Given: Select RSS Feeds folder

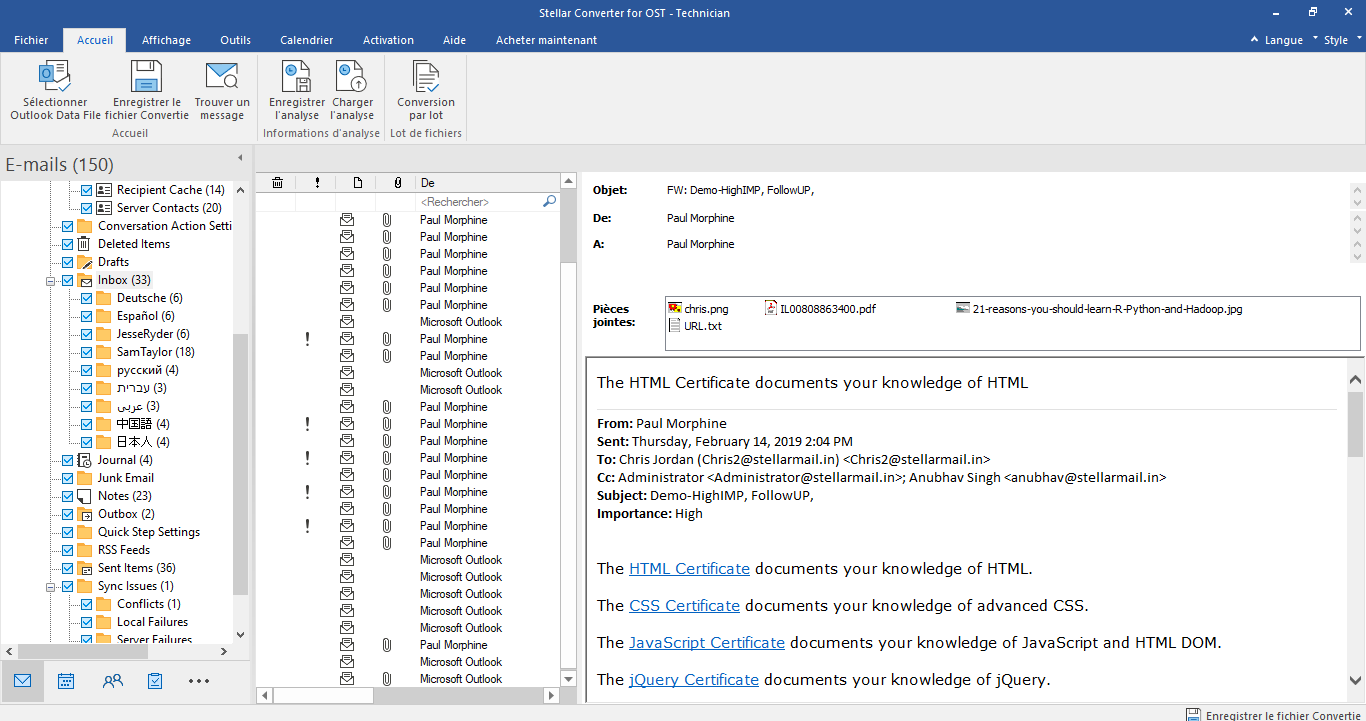Looking at the screenshot, I should click(x=123, y=550).
